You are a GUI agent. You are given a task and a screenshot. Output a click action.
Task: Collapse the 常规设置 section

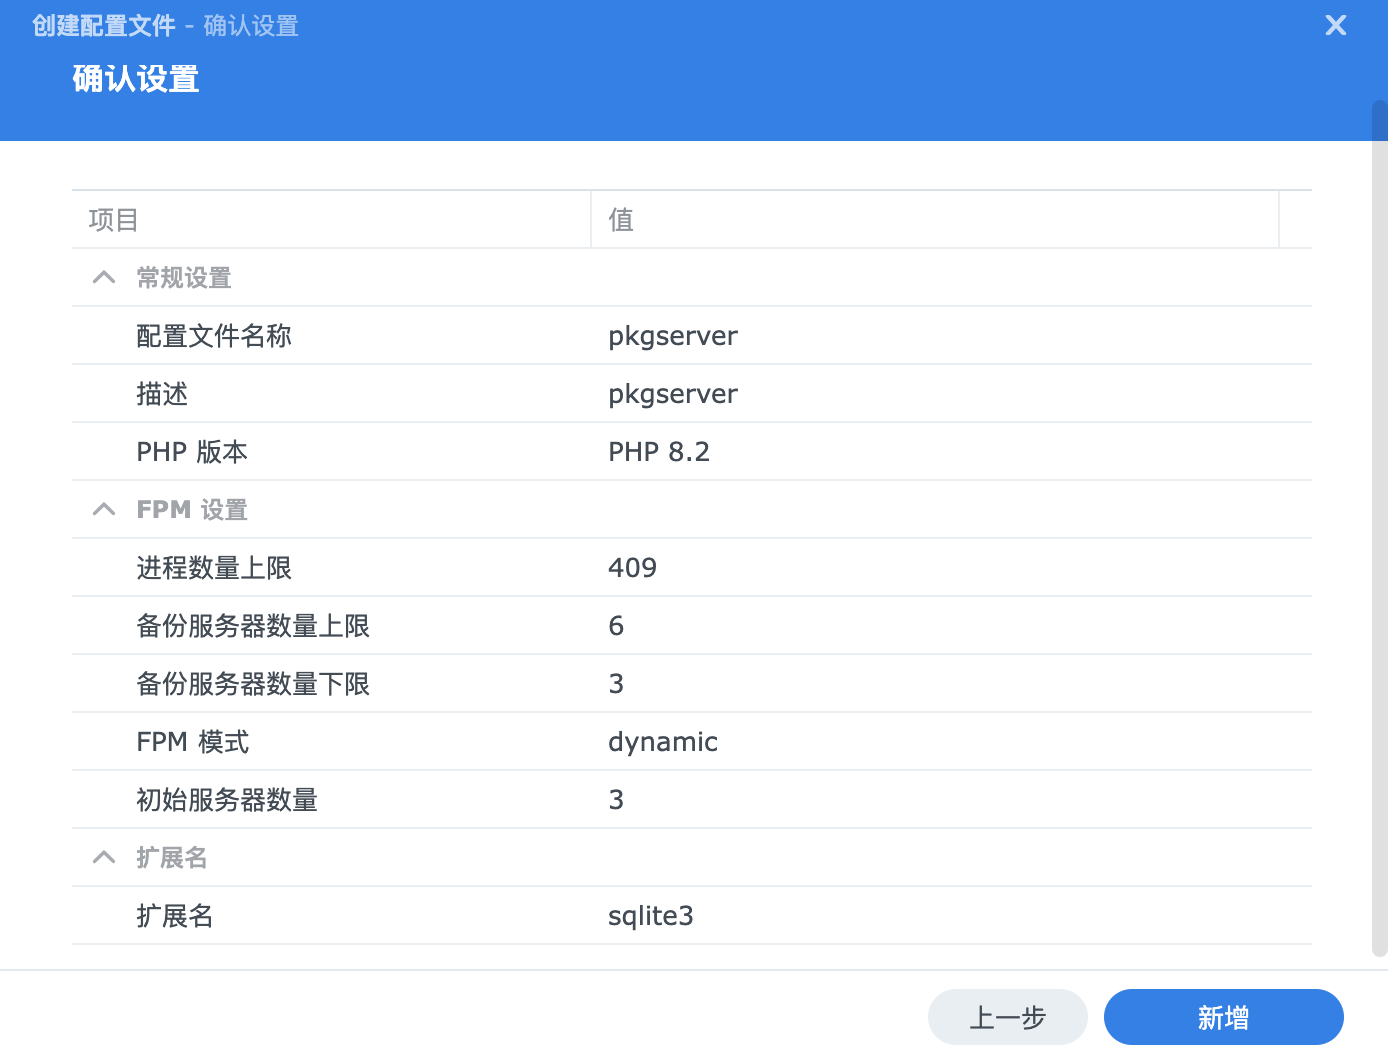point(104,278)
